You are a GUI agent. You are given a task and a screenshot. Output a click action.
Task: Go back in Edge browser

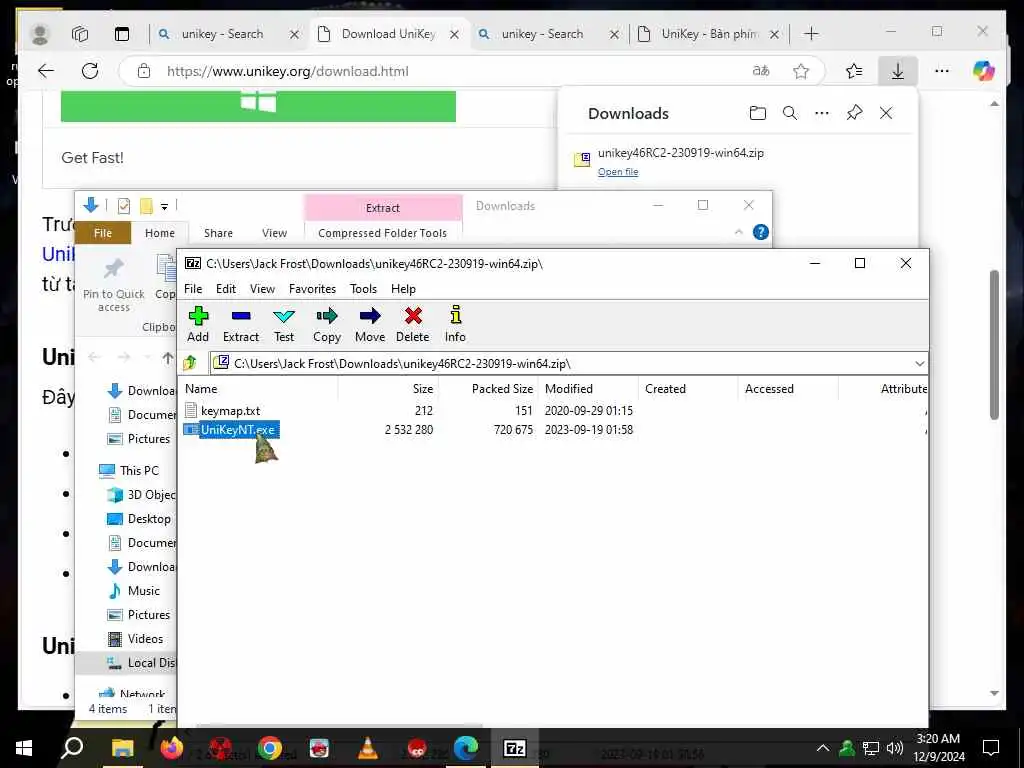pos(46,71)
